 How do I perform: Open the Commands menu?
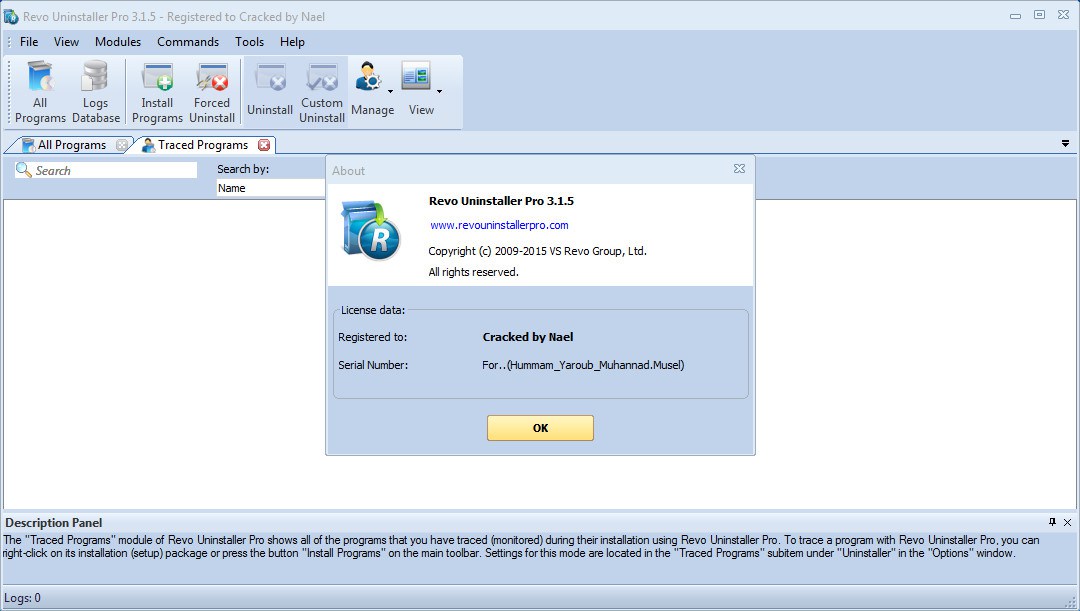[188, 42]
